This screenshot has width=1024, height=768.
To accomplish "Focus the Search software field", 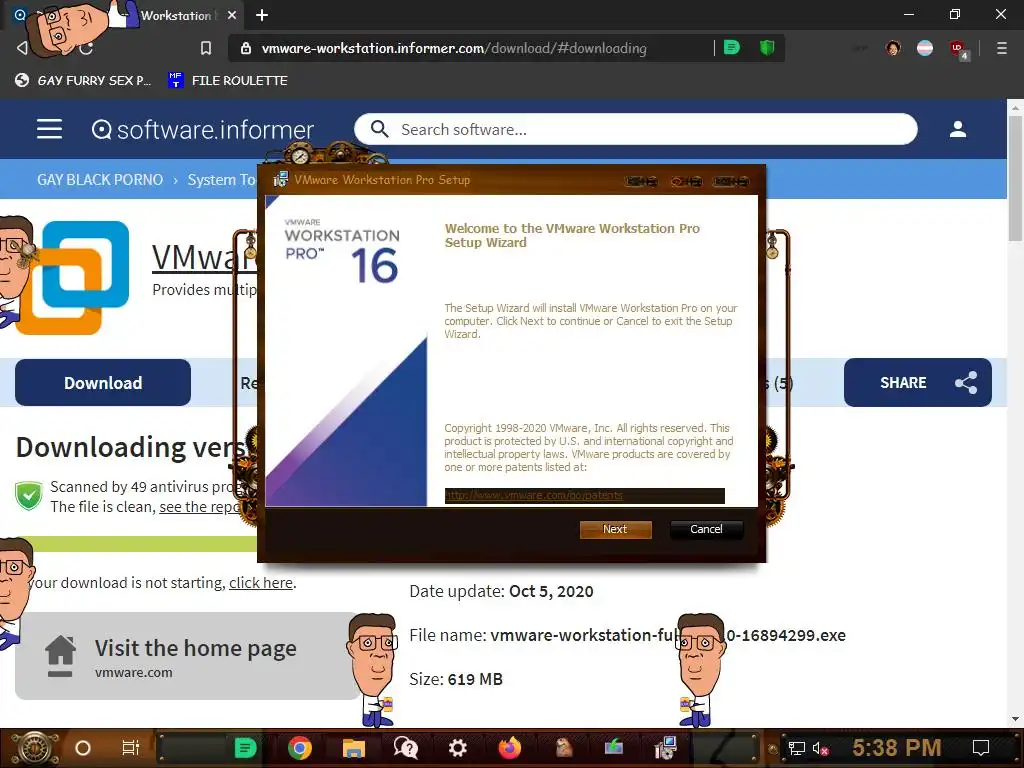I will point(635,129).
